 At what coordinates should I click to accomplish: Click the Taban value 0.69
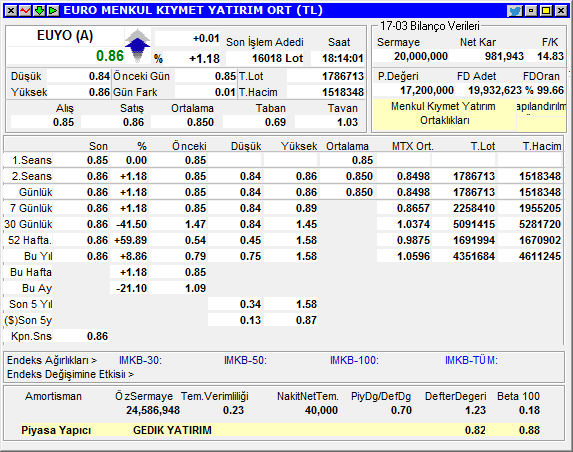point(275,122)
